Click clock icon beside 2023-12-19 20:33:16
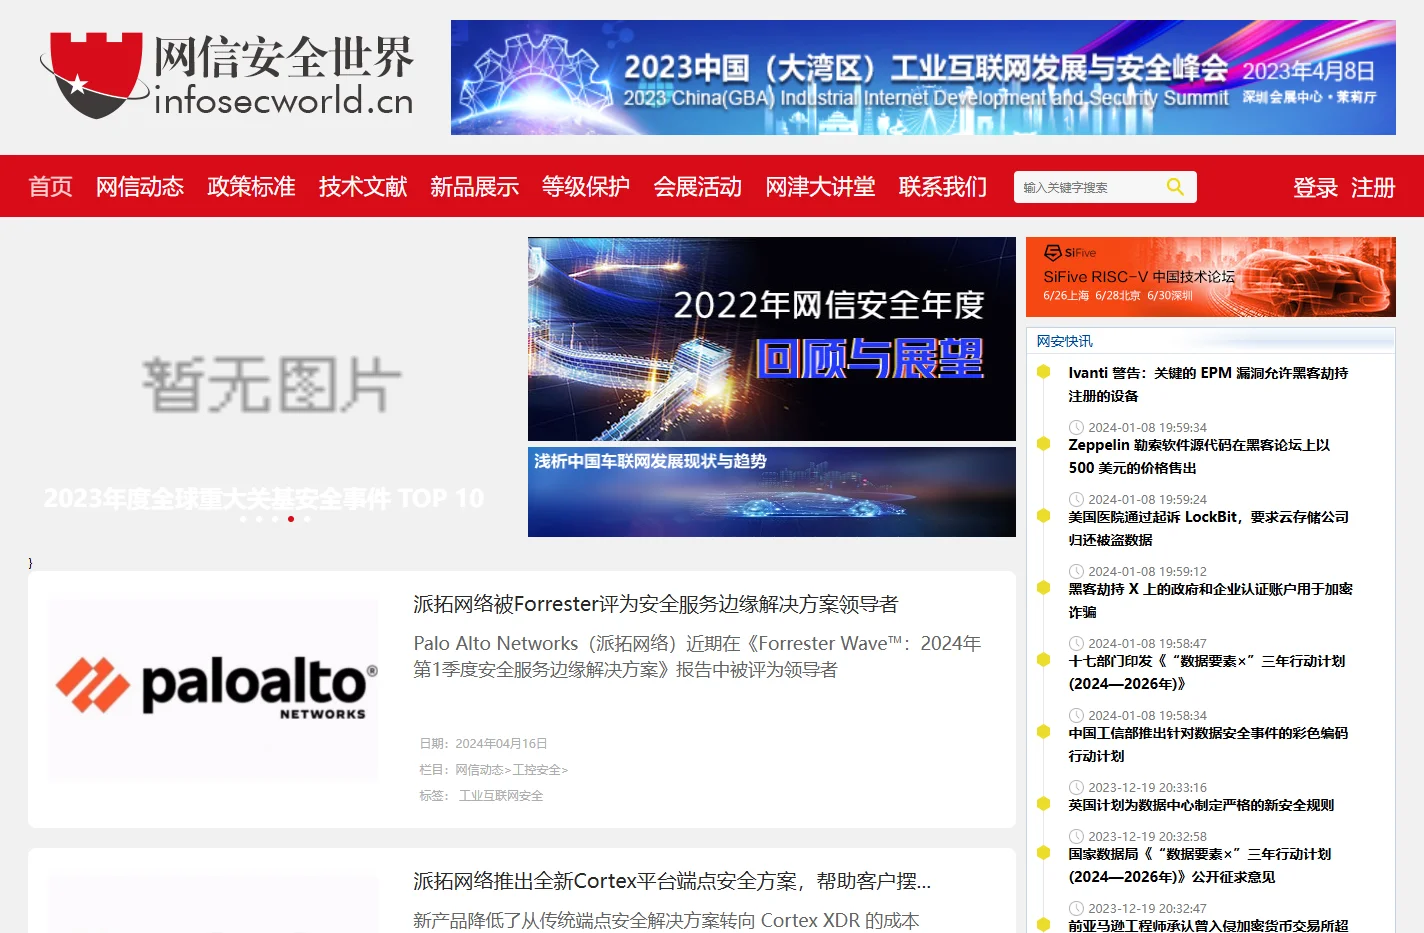Viewport: 1424px width, 933px height. click(1076, 787)
